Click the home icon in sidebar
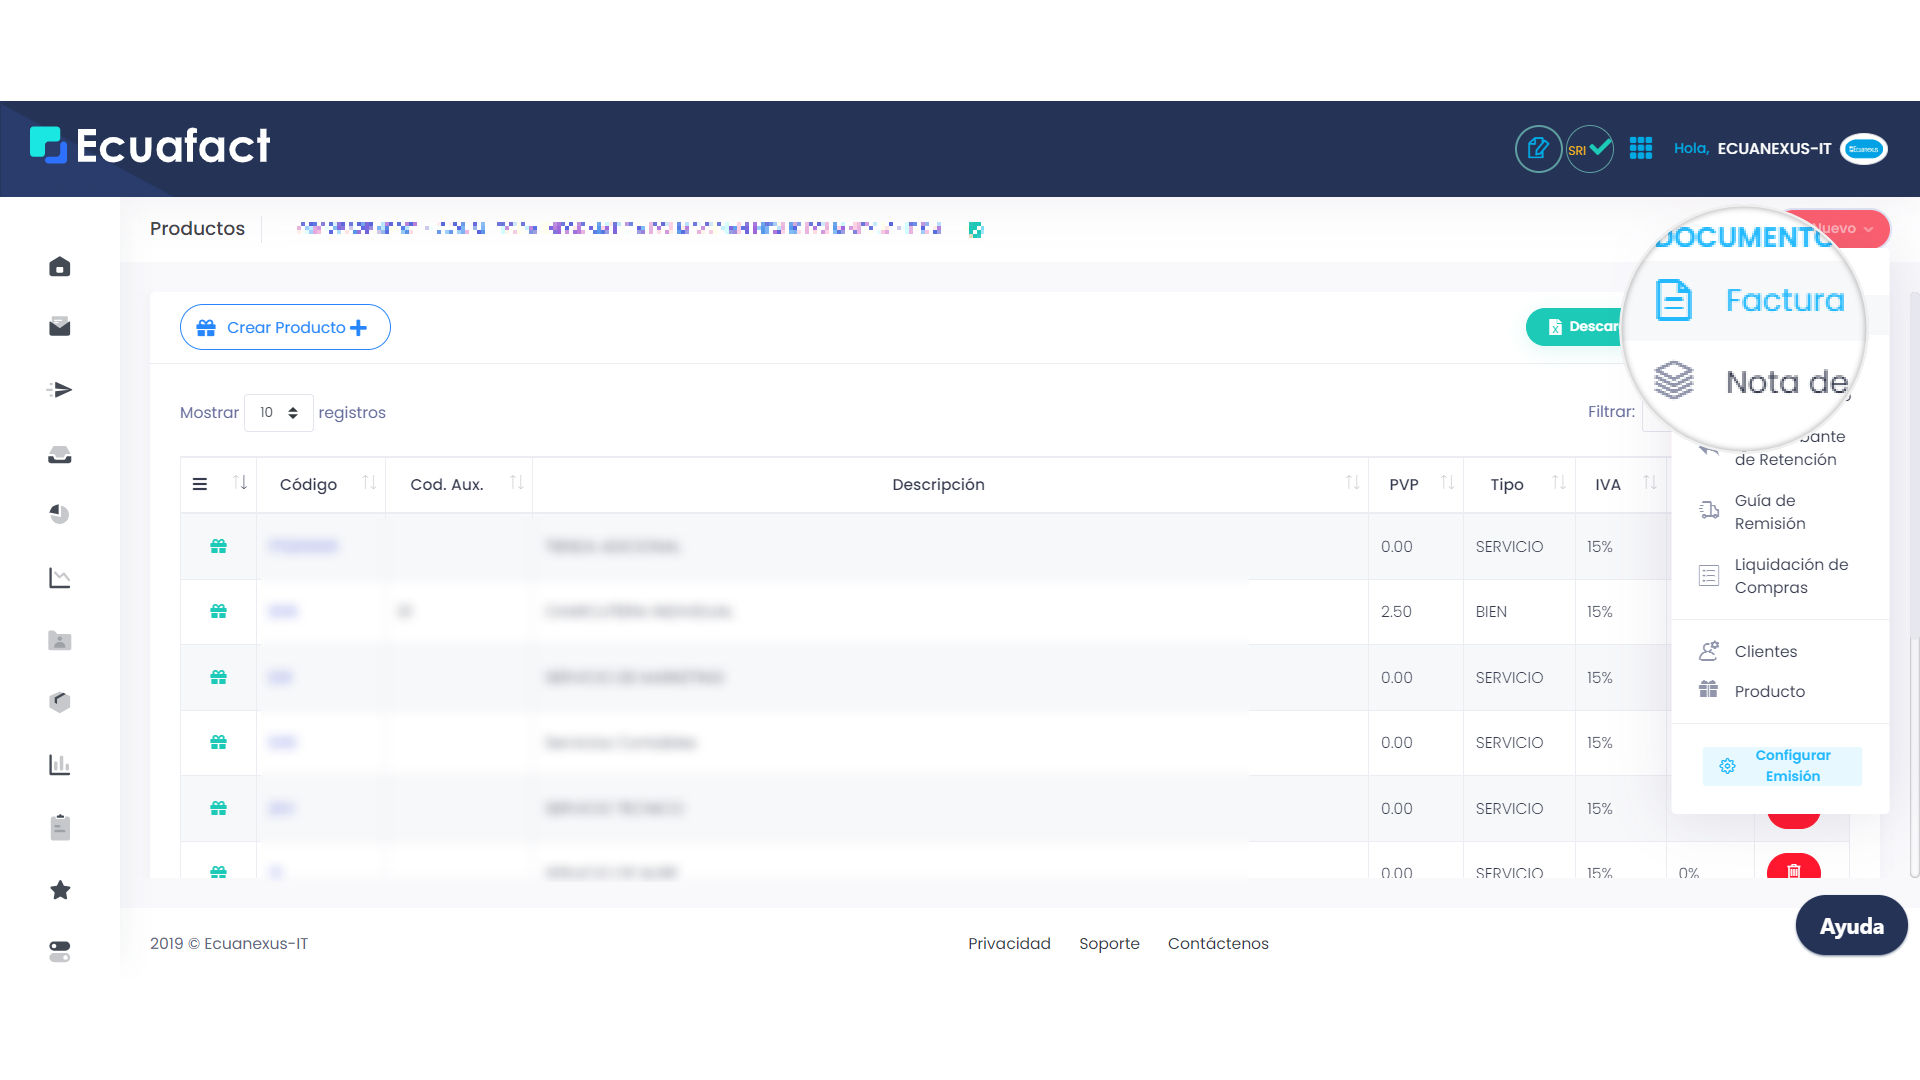1920x1080 pixels. (60, 267)
